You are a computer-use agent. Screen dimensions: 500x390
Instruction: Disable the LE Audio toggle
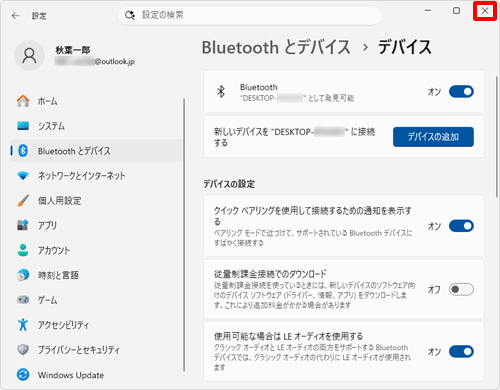pos(461,351)
